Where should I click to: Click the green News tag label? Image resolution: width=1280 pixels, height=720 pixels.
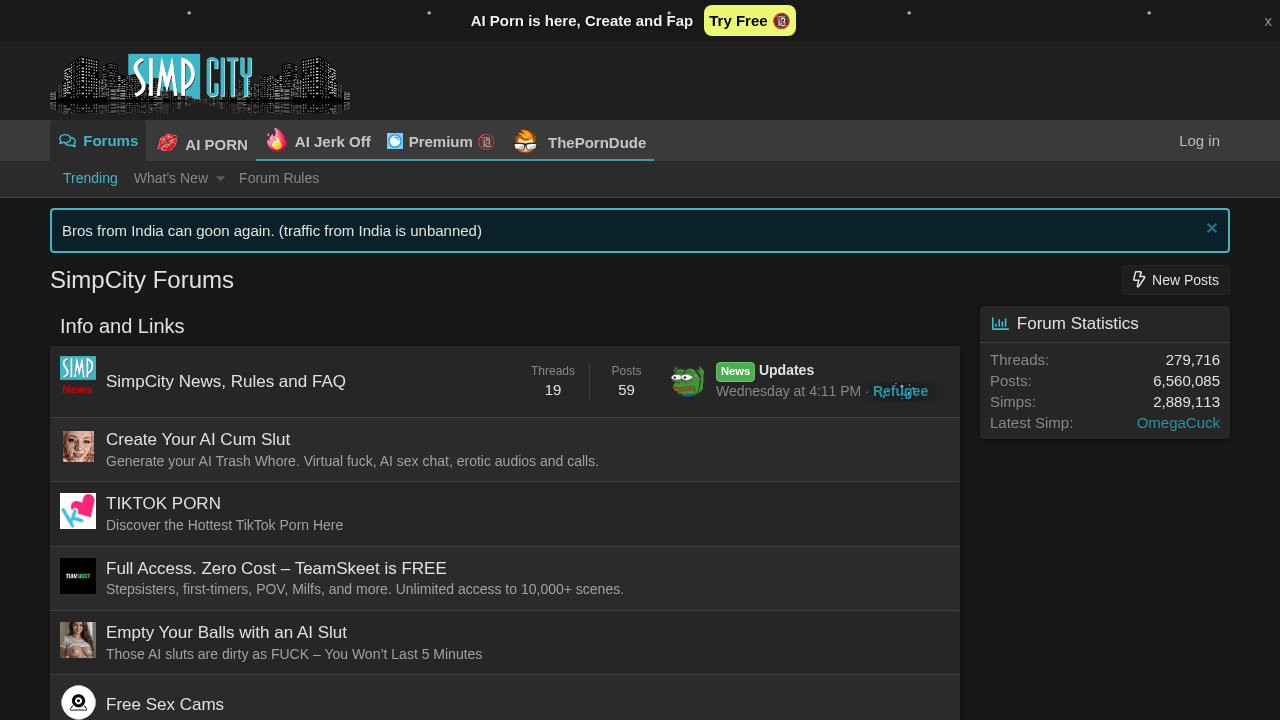tap(735, 371)
